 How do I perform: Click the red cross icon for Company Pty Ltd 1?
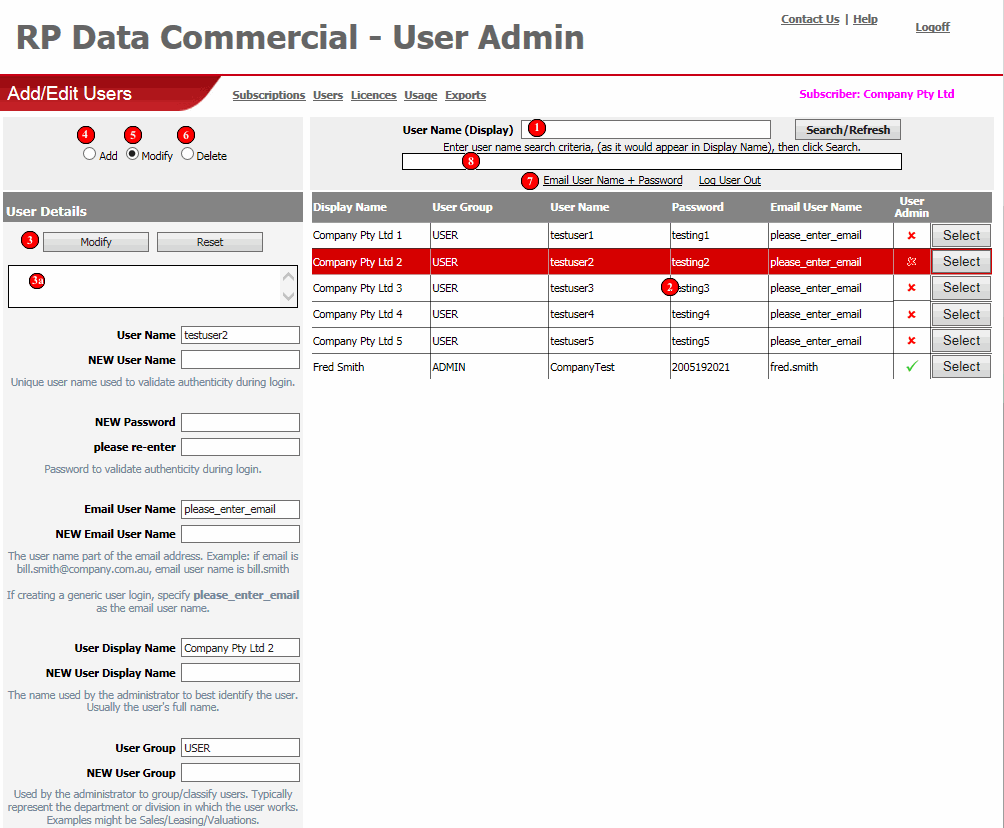(911, 236)
